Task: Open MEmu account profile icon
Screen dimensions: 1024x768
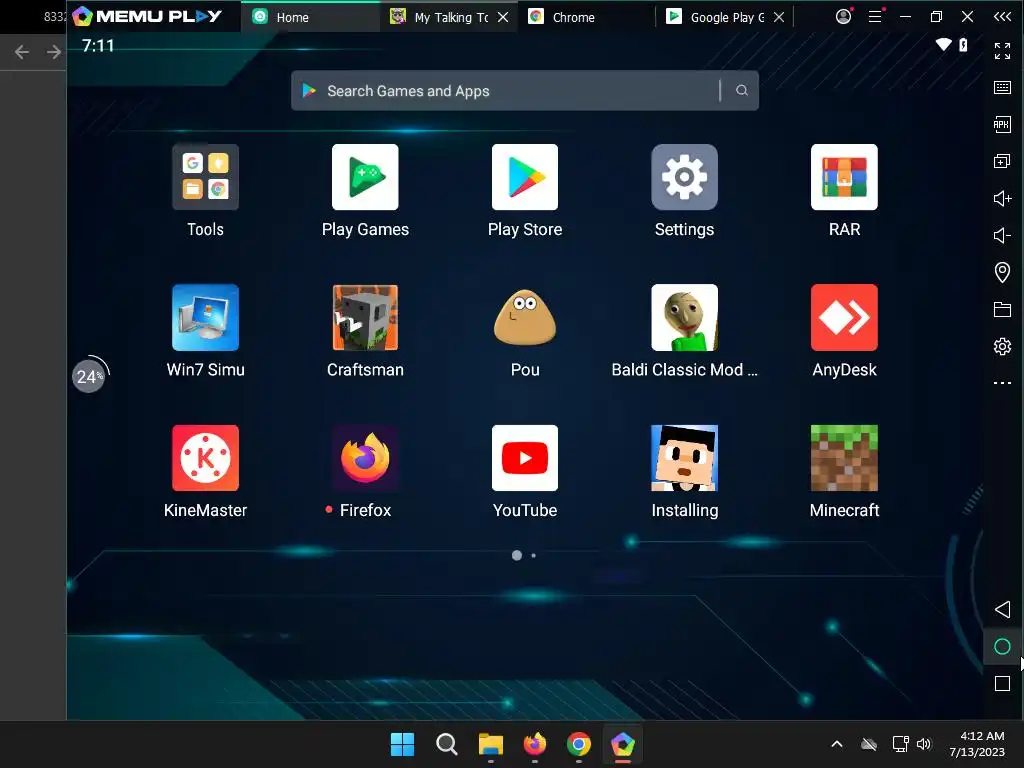Action: coord(843,16)
